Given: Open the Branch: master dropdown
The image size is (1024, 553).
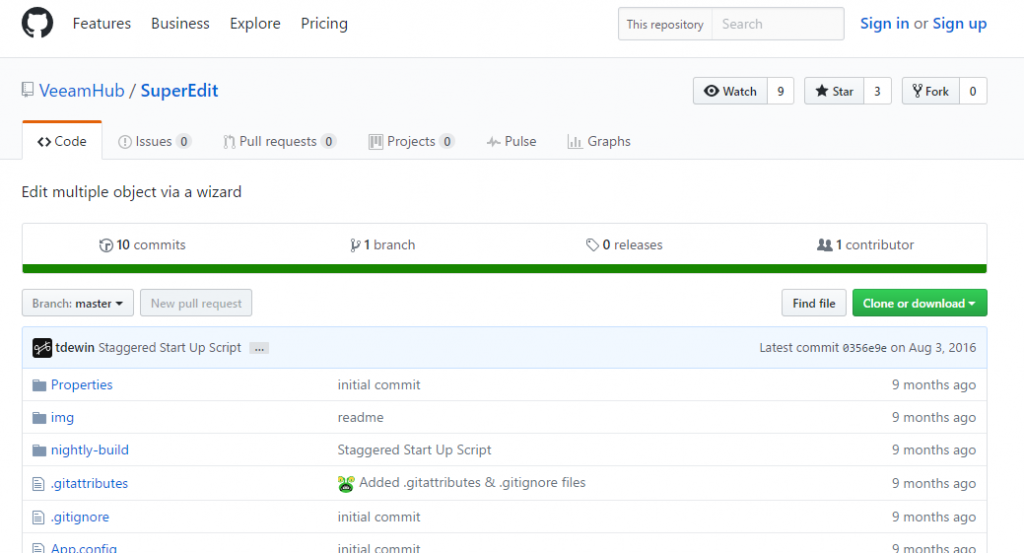Looking at the screenshot, I should [78, 303].
